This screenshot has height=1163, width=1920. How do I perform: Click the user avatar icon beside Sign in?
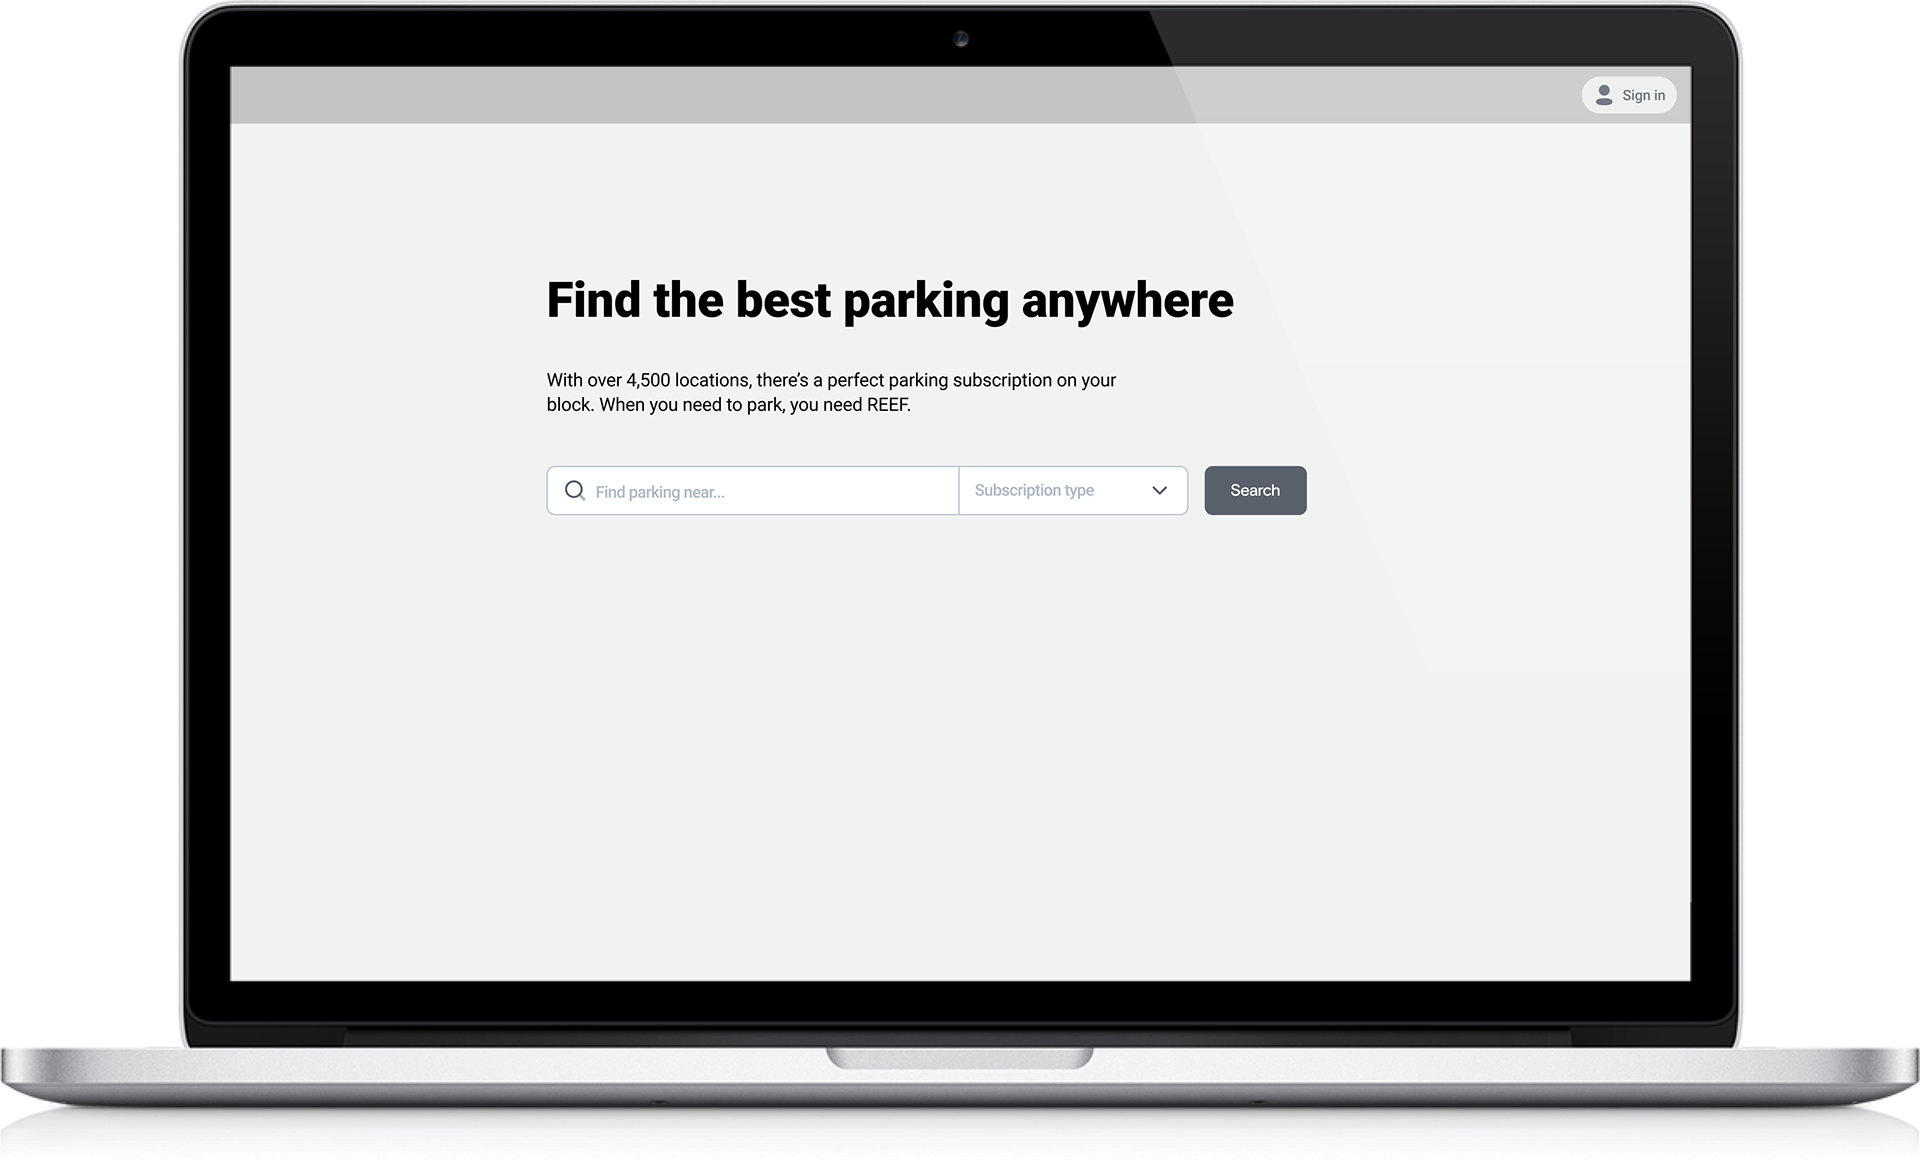click(x=1604, y=95)
